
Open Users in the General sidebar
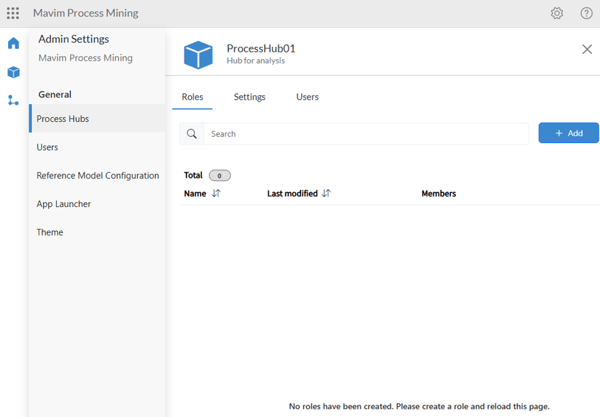[47, 147]
